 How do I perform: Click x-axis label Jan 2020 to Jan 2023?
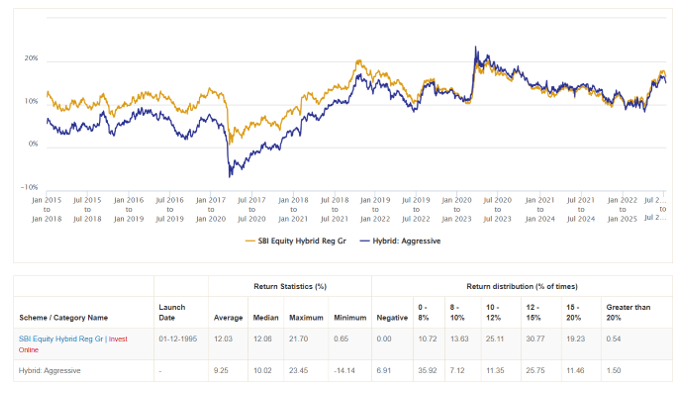[x=457, y=210]
